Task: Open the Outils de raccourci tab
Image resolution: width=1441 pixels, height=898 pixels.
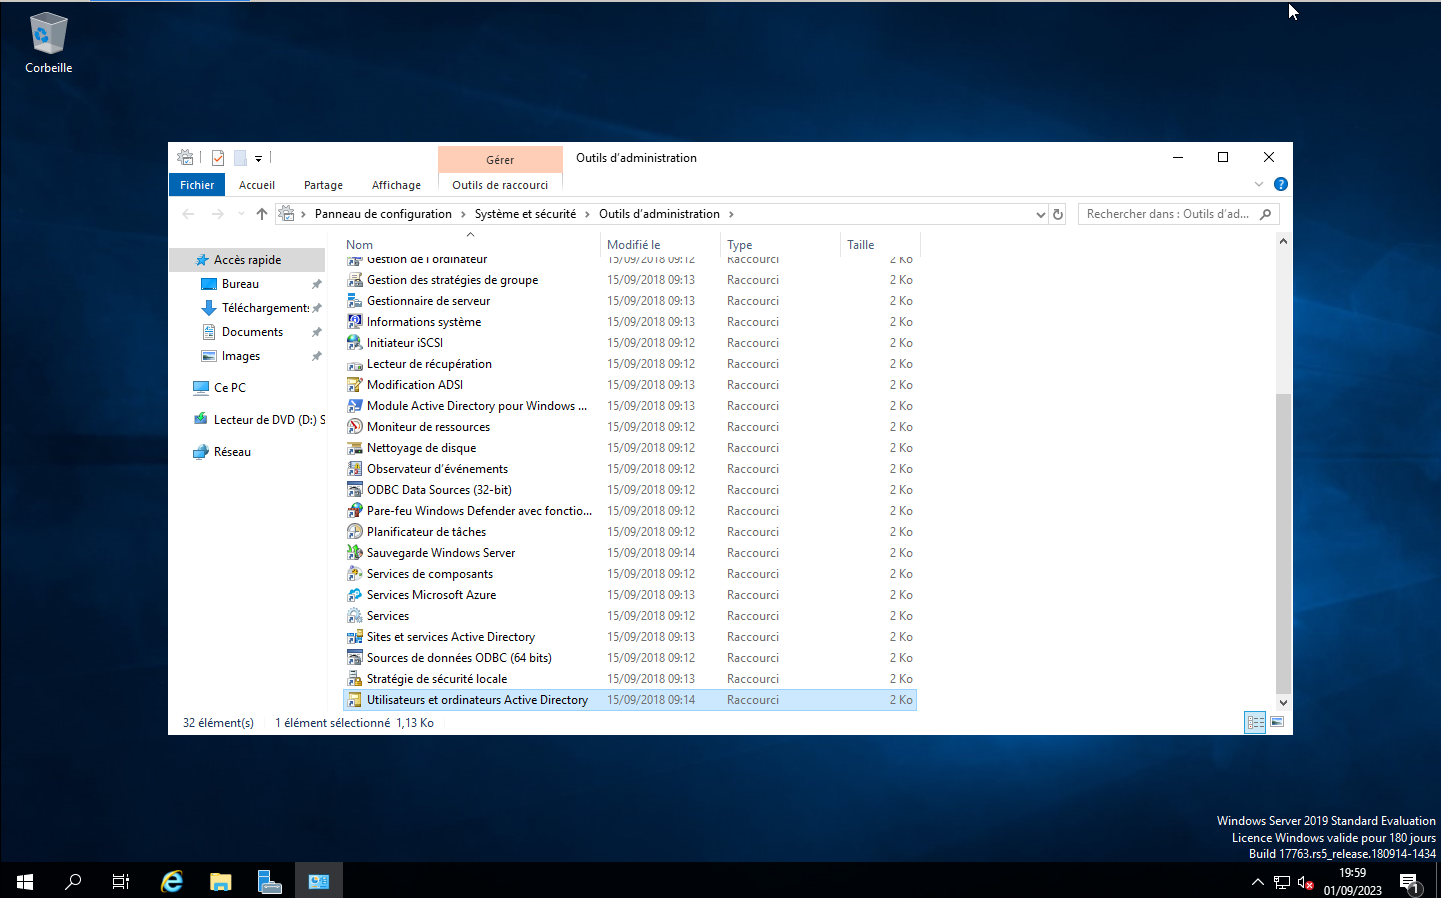Action: (x=500, y=185)
